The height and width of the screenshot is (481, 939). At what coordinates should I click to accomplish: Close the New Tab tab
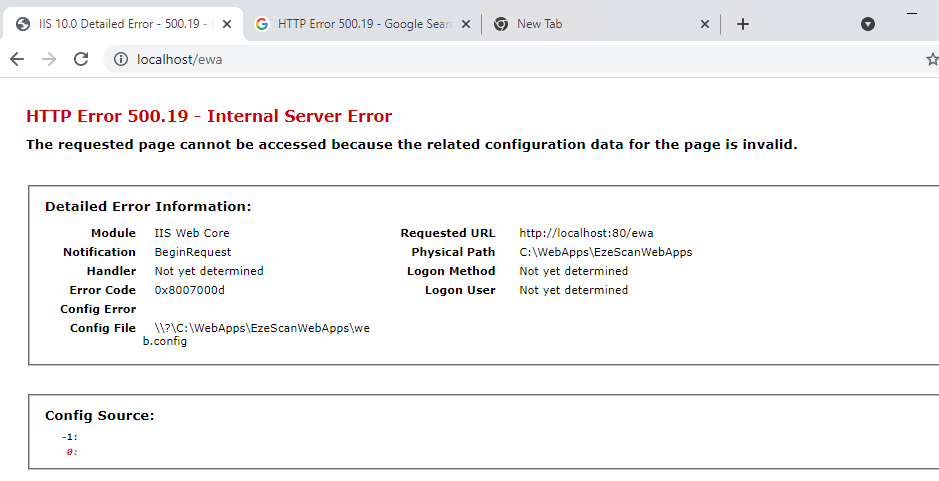click(x=704, y=24)
